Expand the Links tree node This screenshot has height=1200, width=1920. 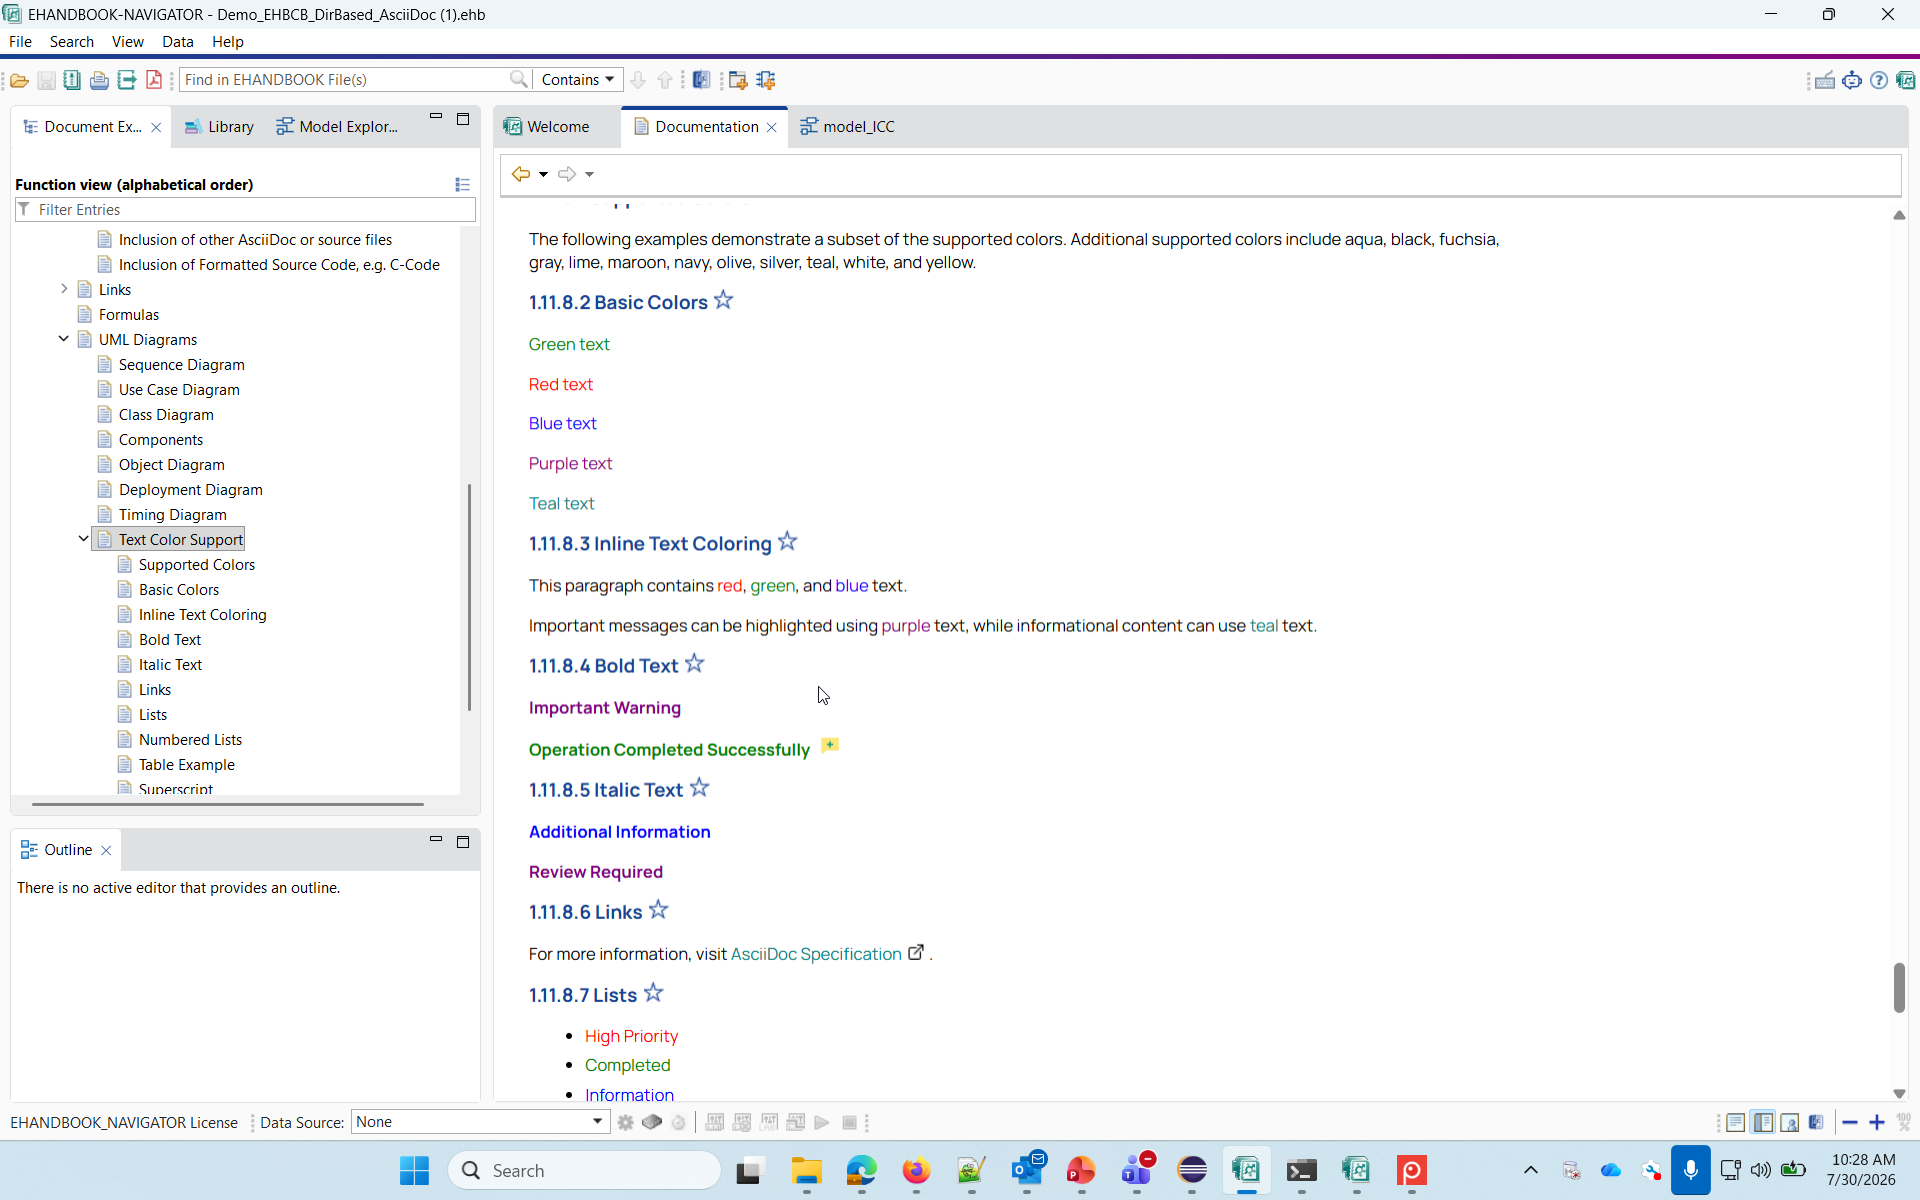coord(64,289)
